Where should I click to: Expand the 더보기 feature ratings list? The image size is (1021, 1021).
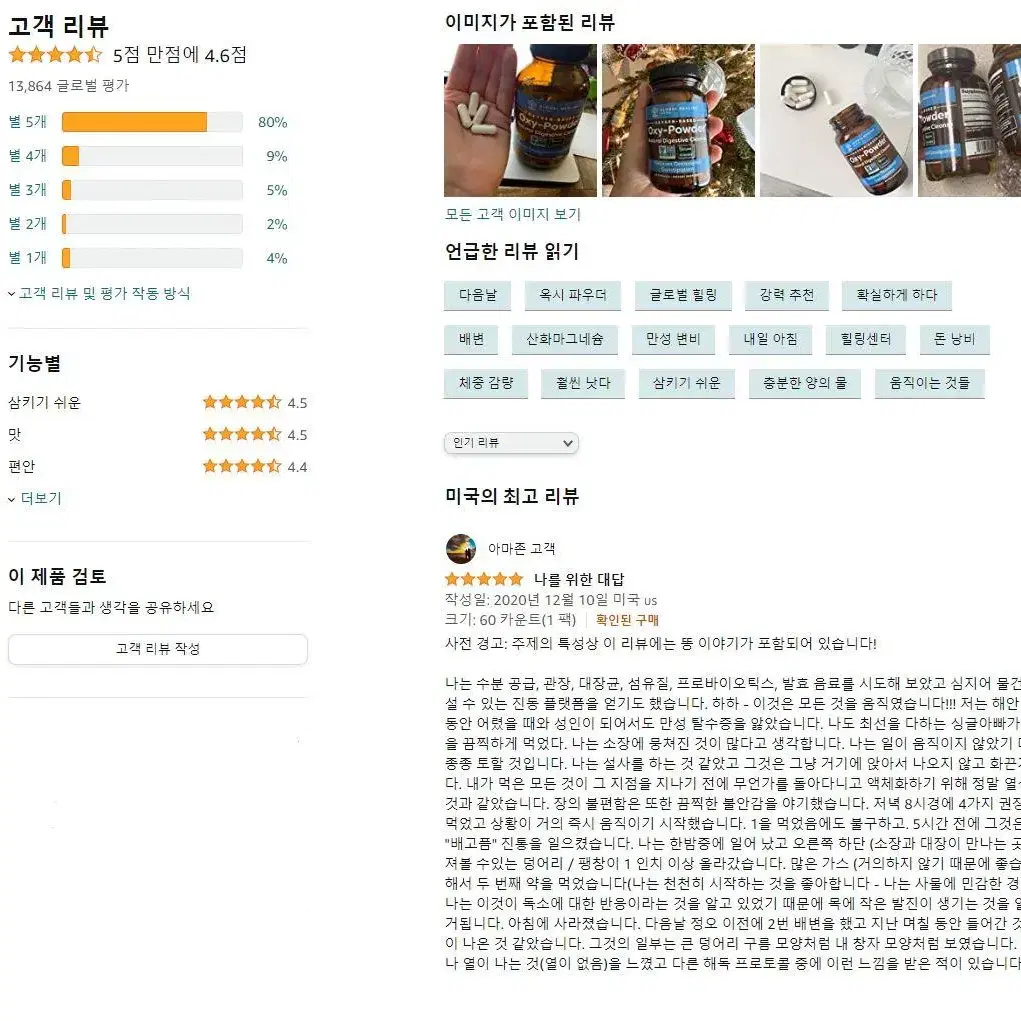click(35, 499)
